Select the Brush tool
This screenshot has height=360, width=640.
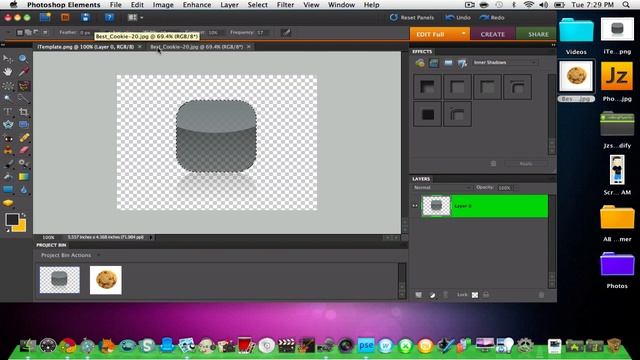click(8, 164)
